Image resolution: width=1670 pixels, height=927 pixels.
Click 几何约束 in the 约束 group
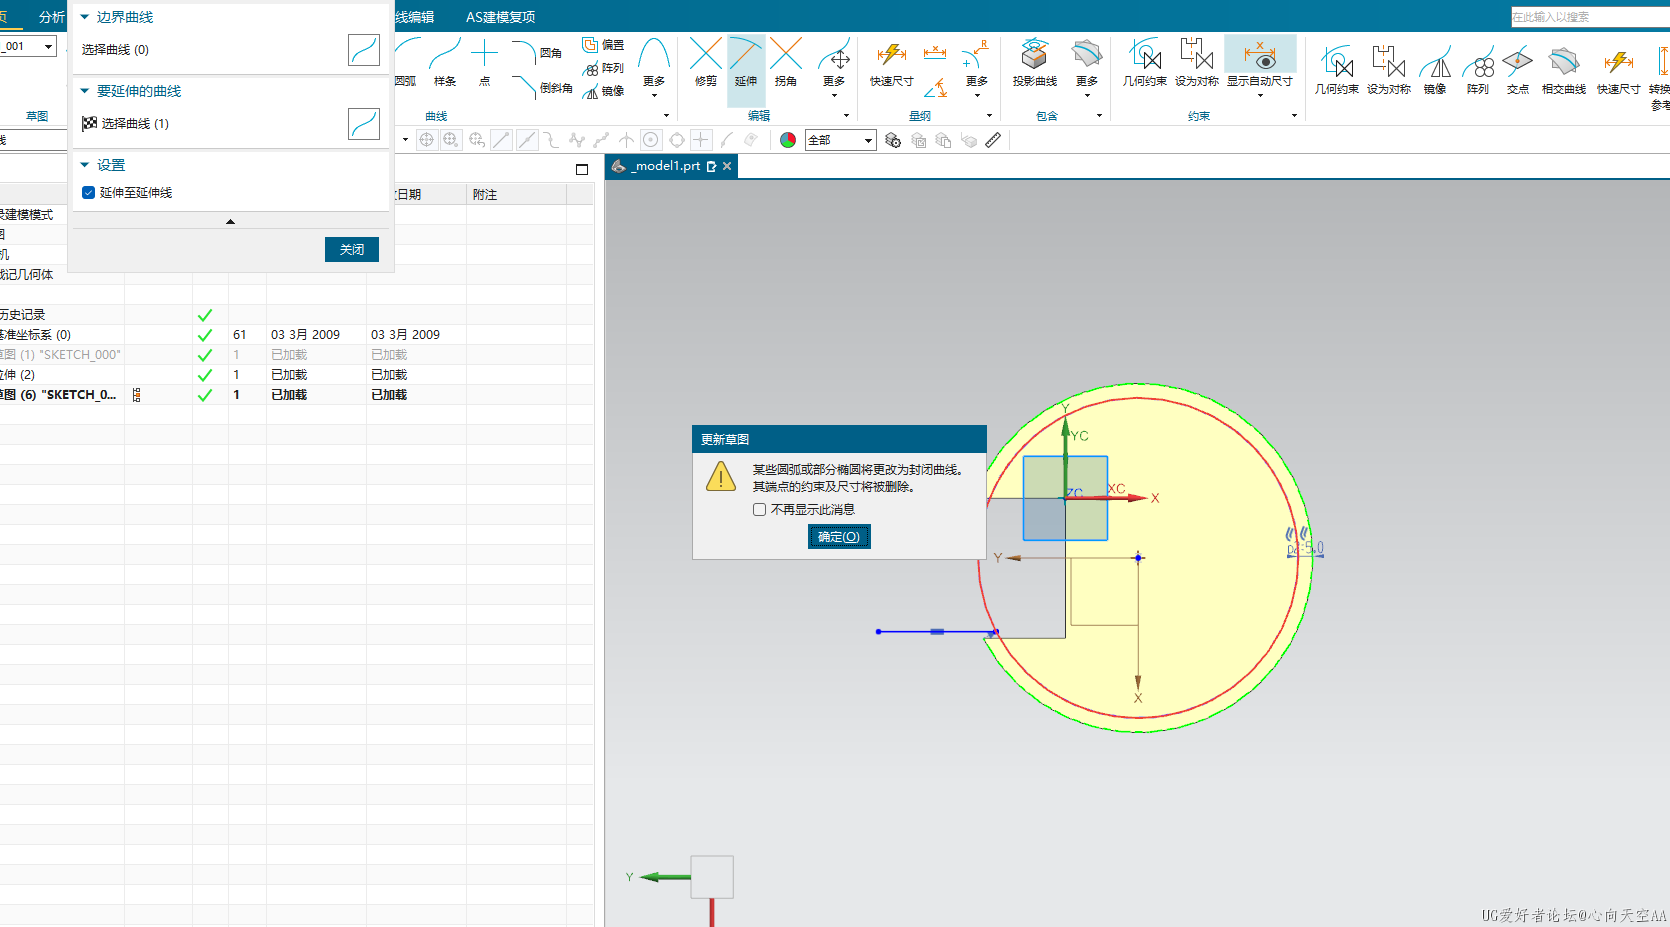(1145, 63)
